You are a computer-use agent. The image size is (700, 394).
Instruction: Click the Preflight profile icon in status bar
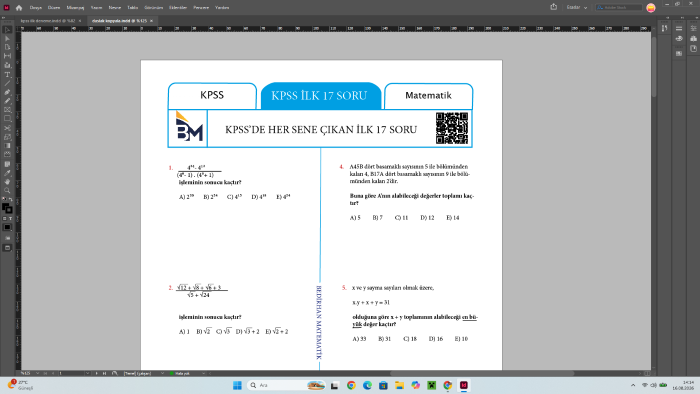(x=115, y=373)
